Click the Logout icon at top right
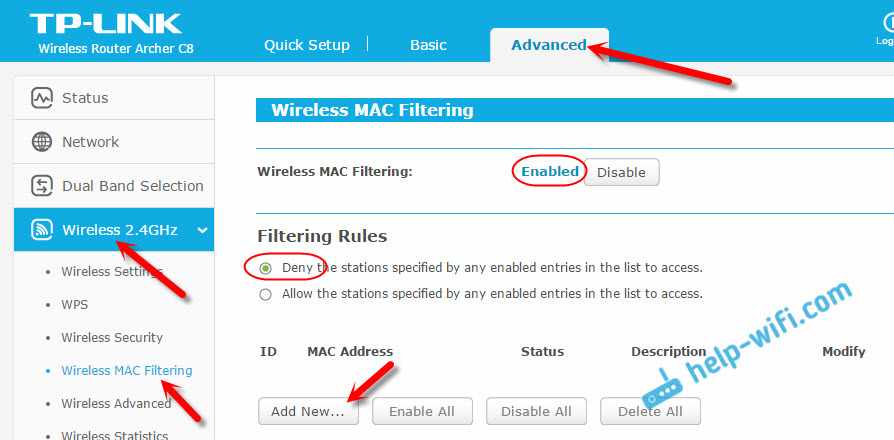 (x=888, y=23)
